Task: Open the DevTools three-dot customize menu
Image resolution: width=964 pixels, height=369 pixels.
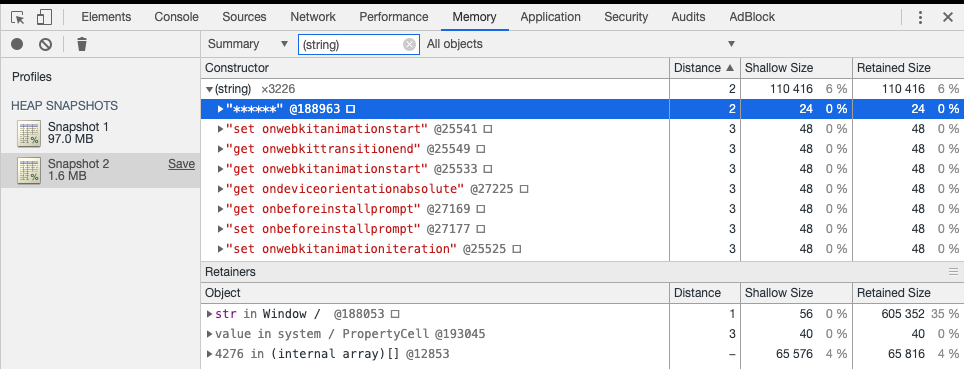Action: (920, 17)
